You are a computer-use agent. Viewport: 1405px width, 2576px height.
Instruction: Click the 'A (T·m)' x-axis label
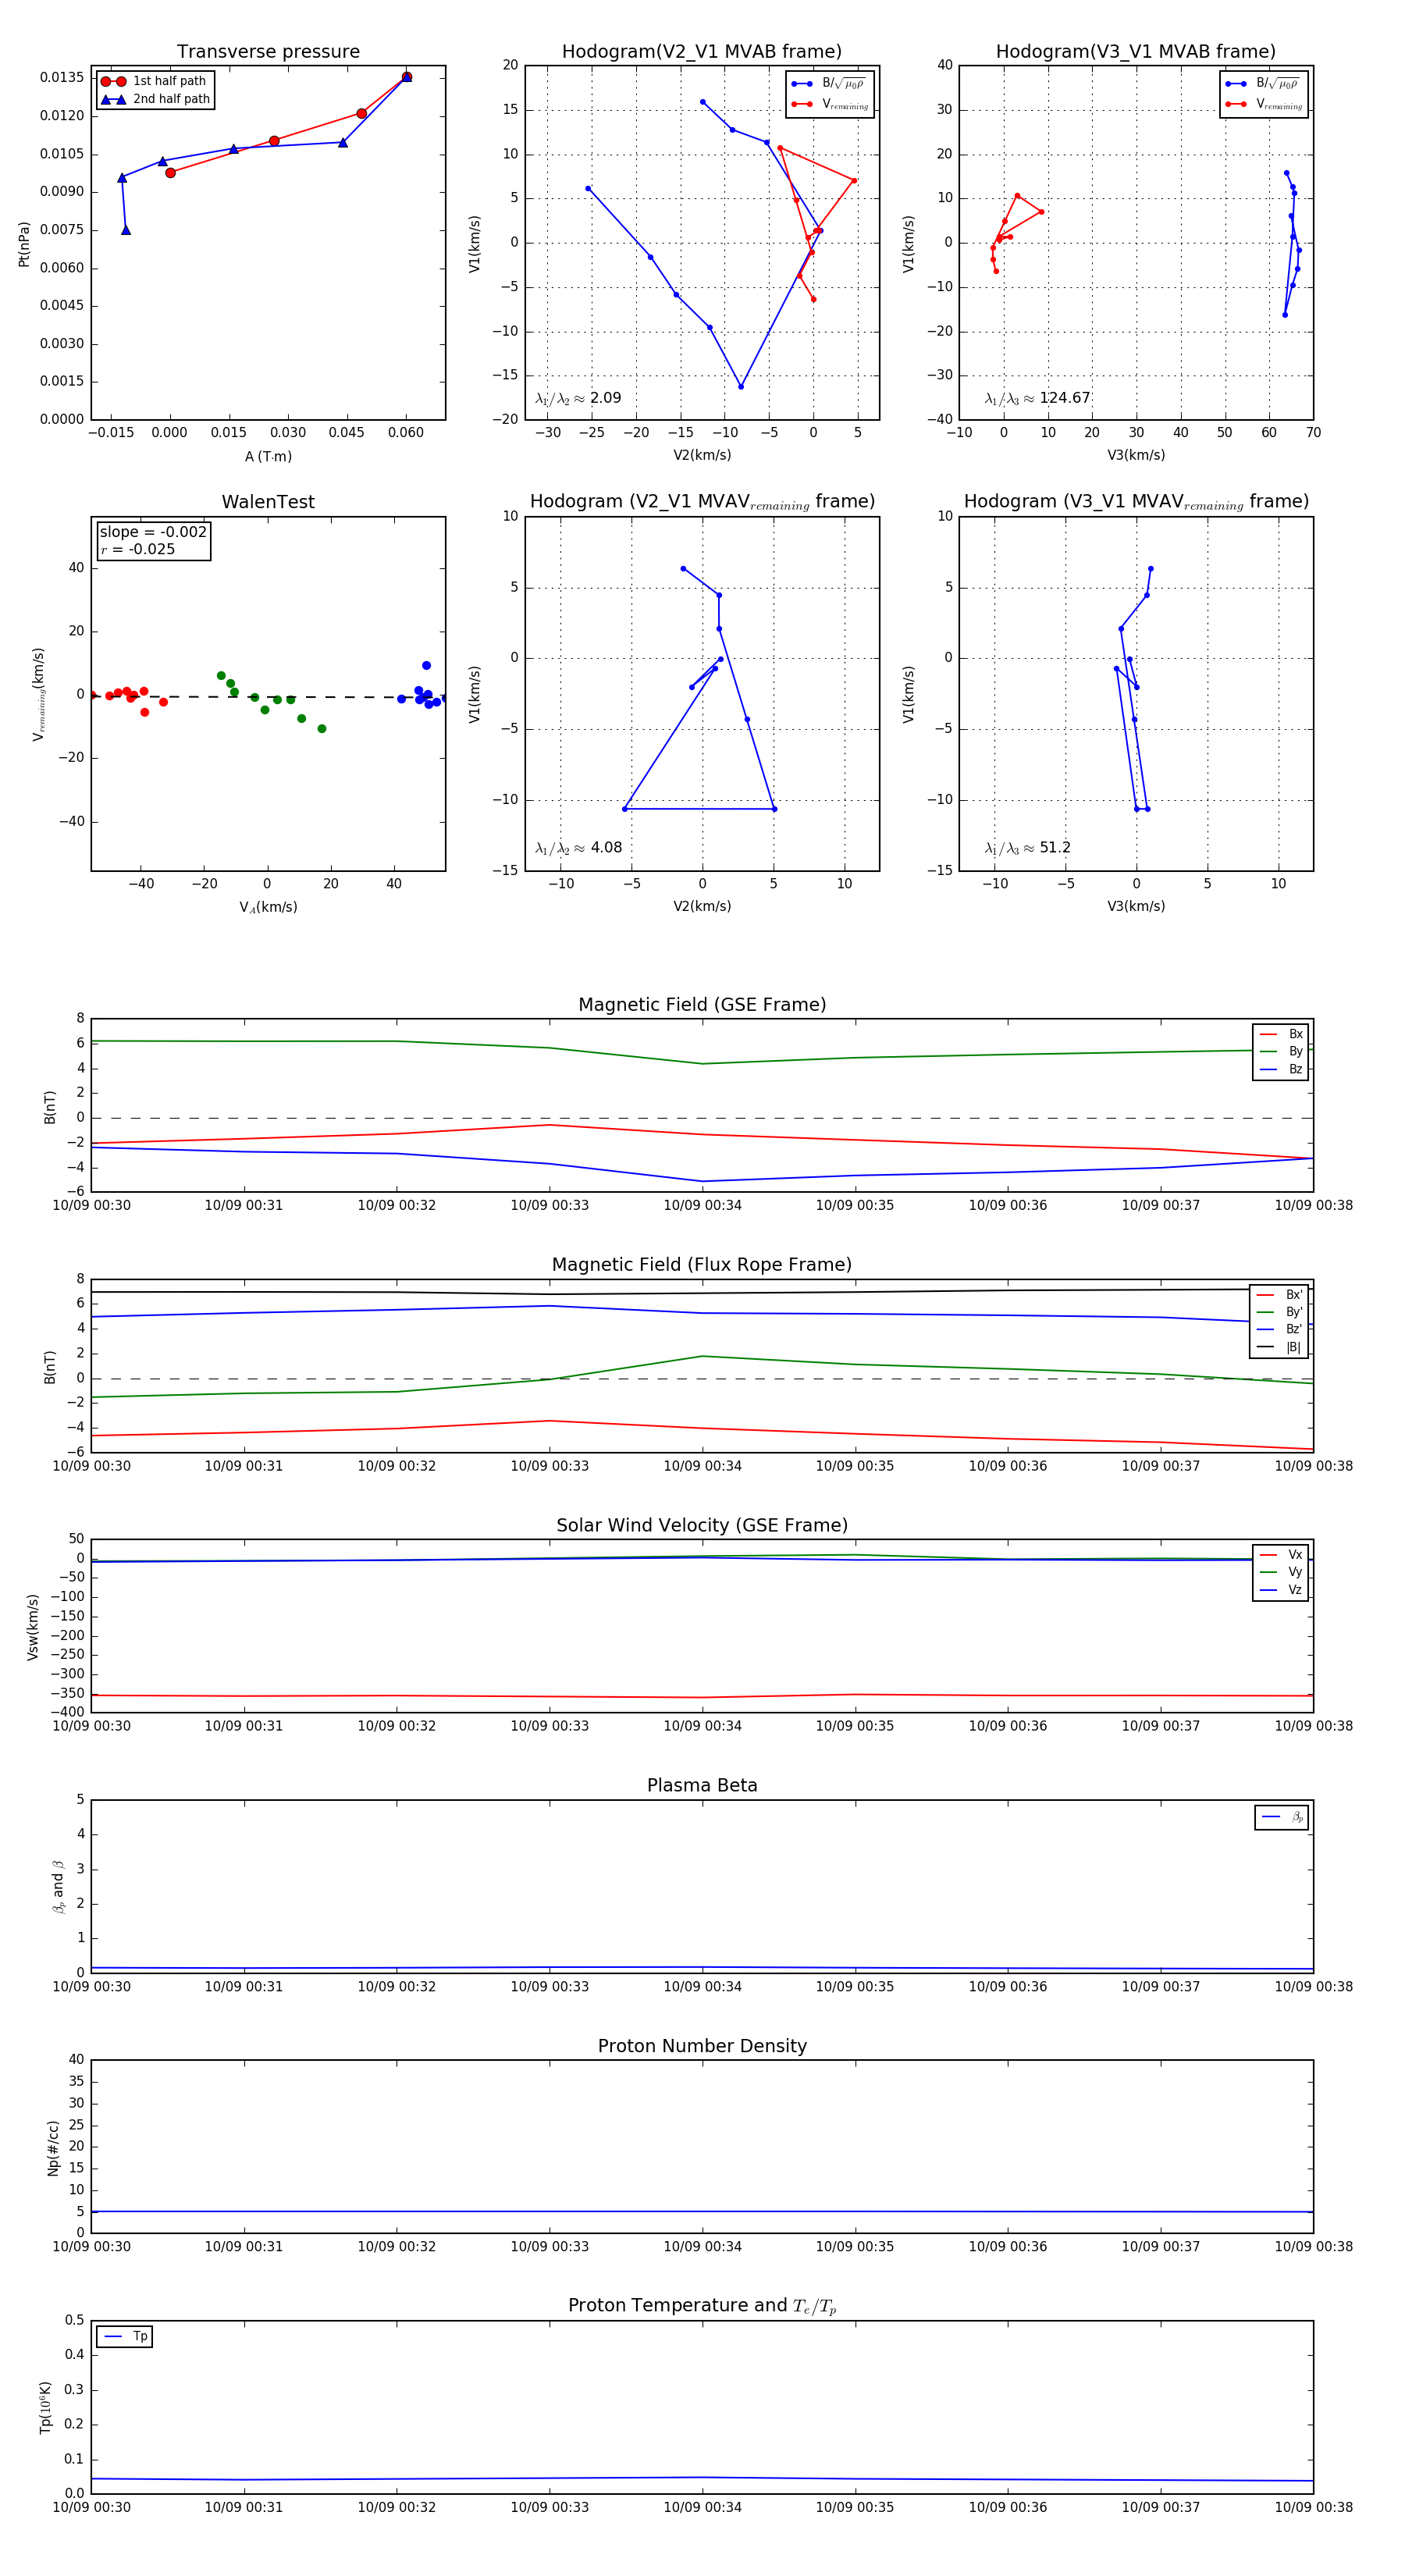[268, 456]
